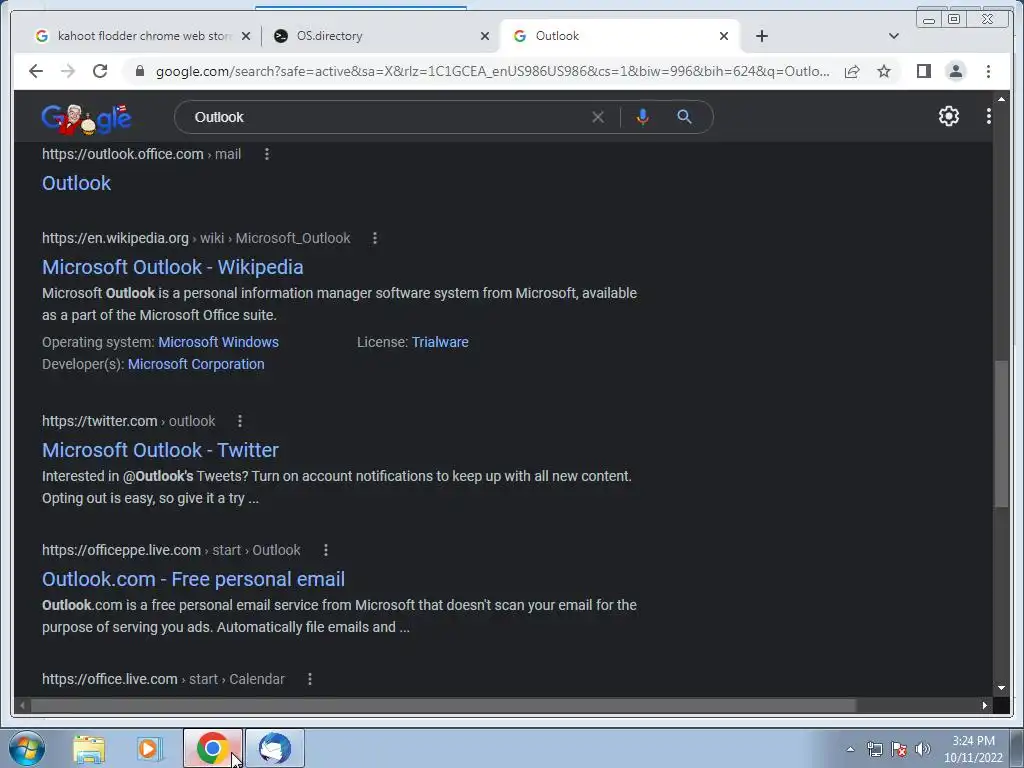Share this page icon in address bar

click(x=852, y=71)
